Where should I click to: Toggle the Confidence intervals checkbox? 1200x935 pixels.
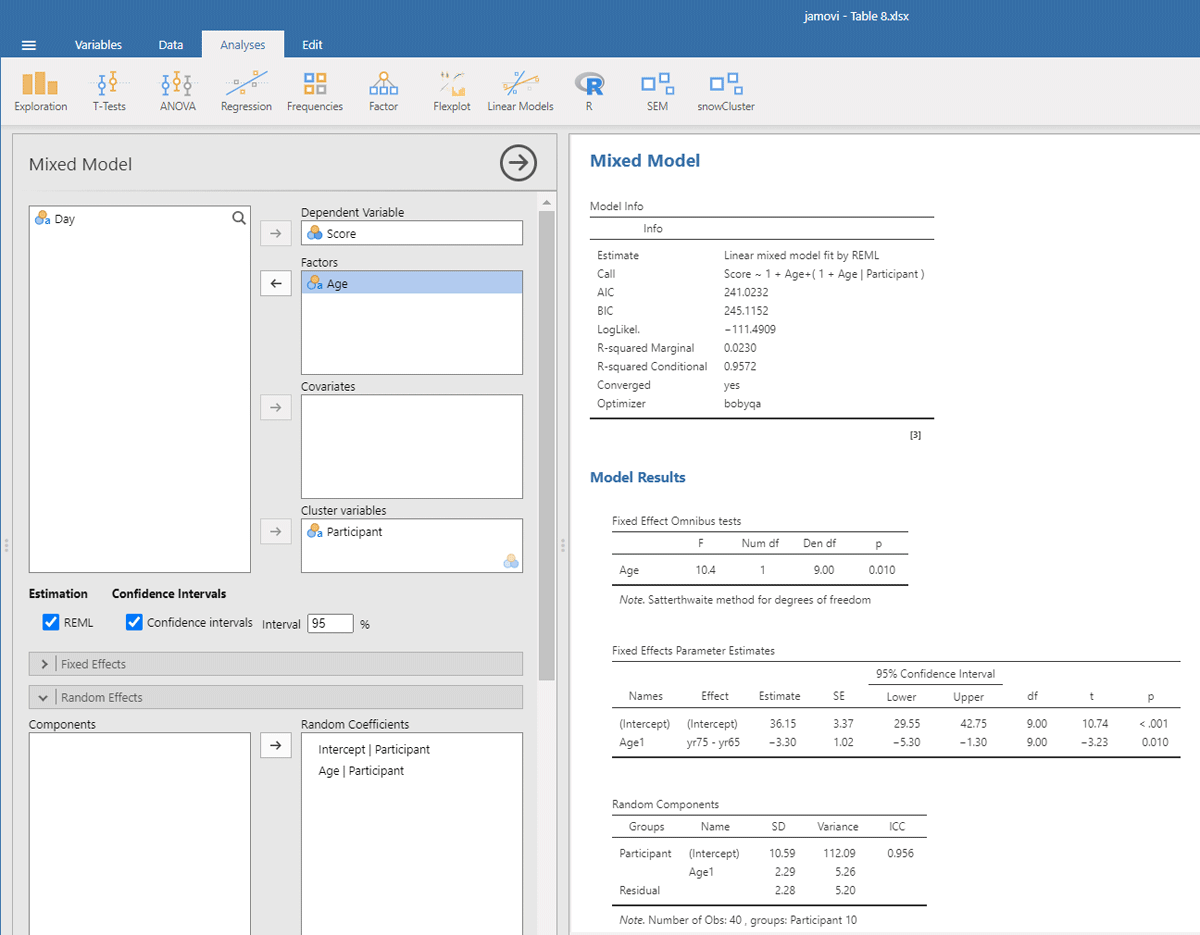[x=135, y=623]
